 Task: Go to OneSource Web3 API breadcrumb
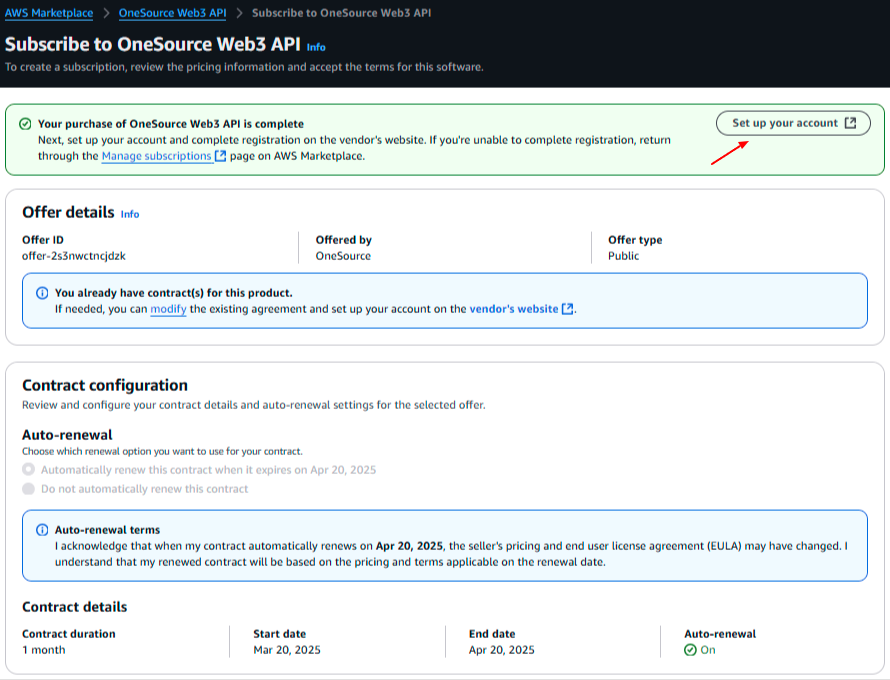tap(172, 13)
